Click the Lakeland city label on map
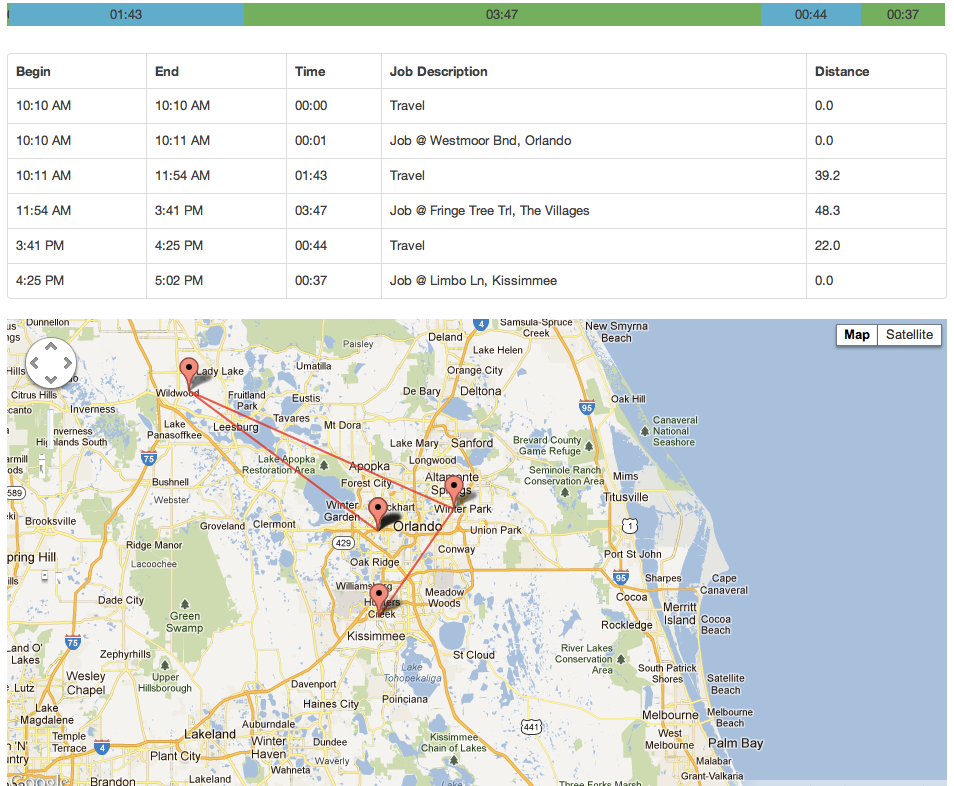The width and height of the screenshot is (954, 786). click(210, 734)
